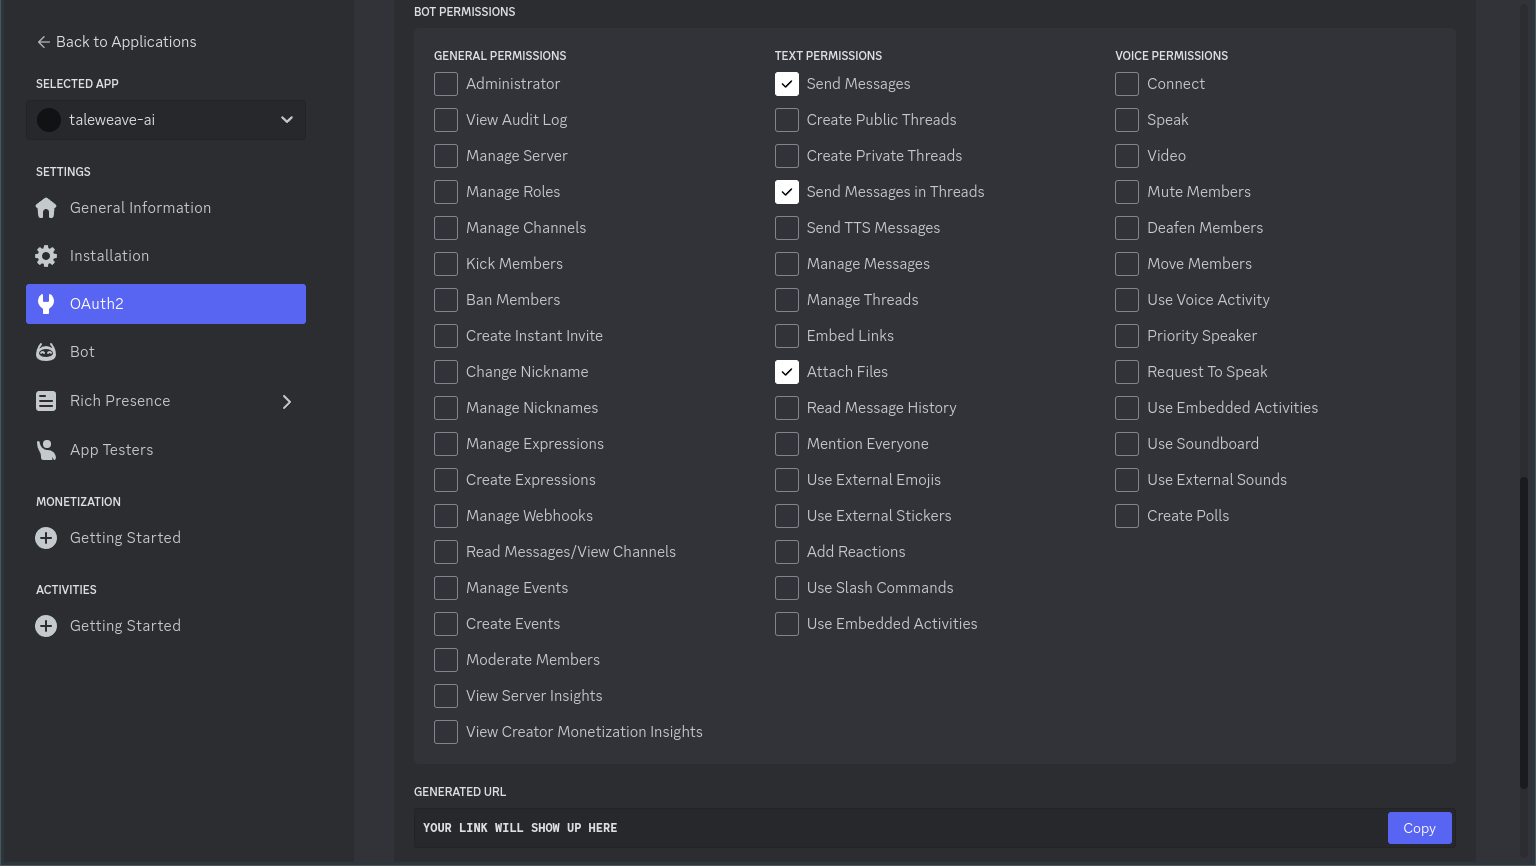The width and height of the screenshot is (1536, 866).
Task: Uncheck Send Messages in Threads
Action: click(787, 192)
